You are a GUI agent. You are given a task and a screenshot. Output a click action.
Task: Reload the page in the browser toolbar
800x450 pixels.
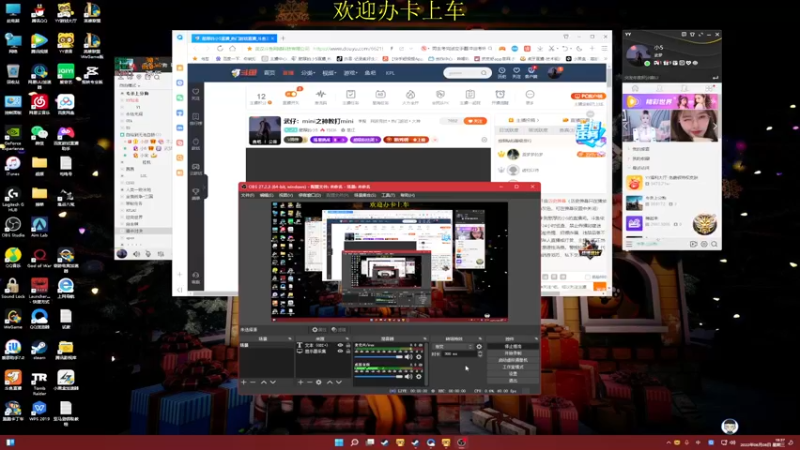point(220,48)
